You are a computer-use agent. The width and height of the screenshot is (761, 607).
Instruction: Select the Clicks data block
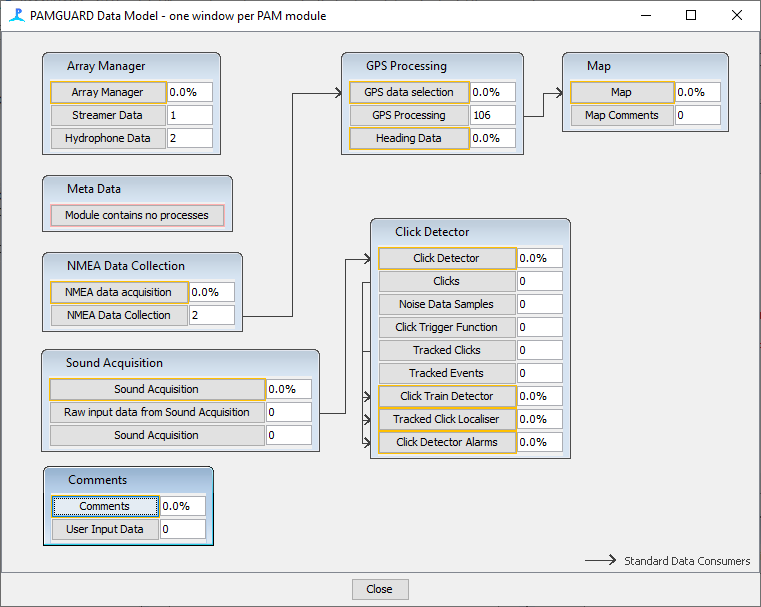(447, 281)
